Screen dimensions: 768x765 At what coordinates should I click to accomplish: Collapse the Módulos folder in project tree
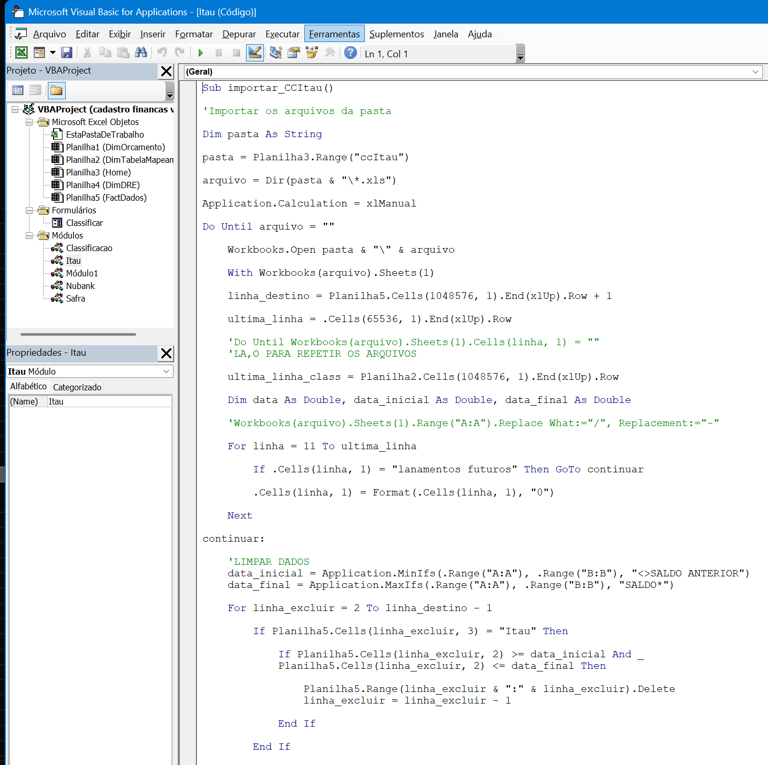click(x=30, y=236)
